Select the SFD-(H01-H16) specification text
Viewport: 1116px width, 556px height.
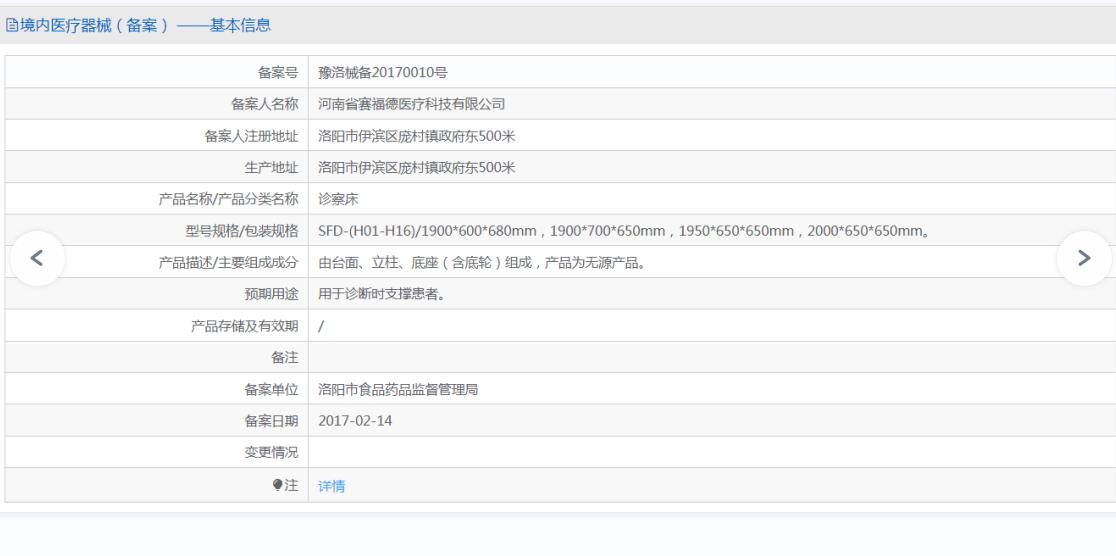click(x=624, y=231)
